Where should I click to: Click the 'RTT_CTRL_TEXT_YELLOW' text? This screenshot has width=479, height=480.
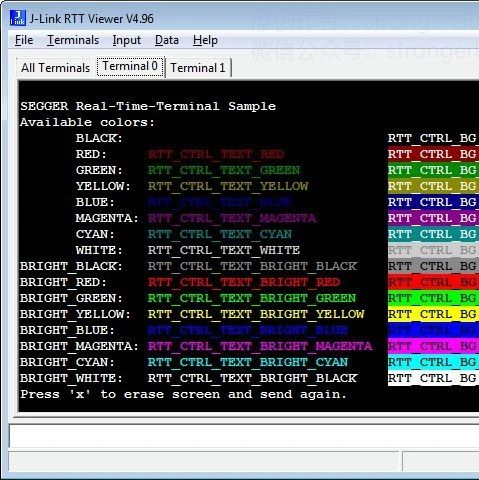click(228, 186)
